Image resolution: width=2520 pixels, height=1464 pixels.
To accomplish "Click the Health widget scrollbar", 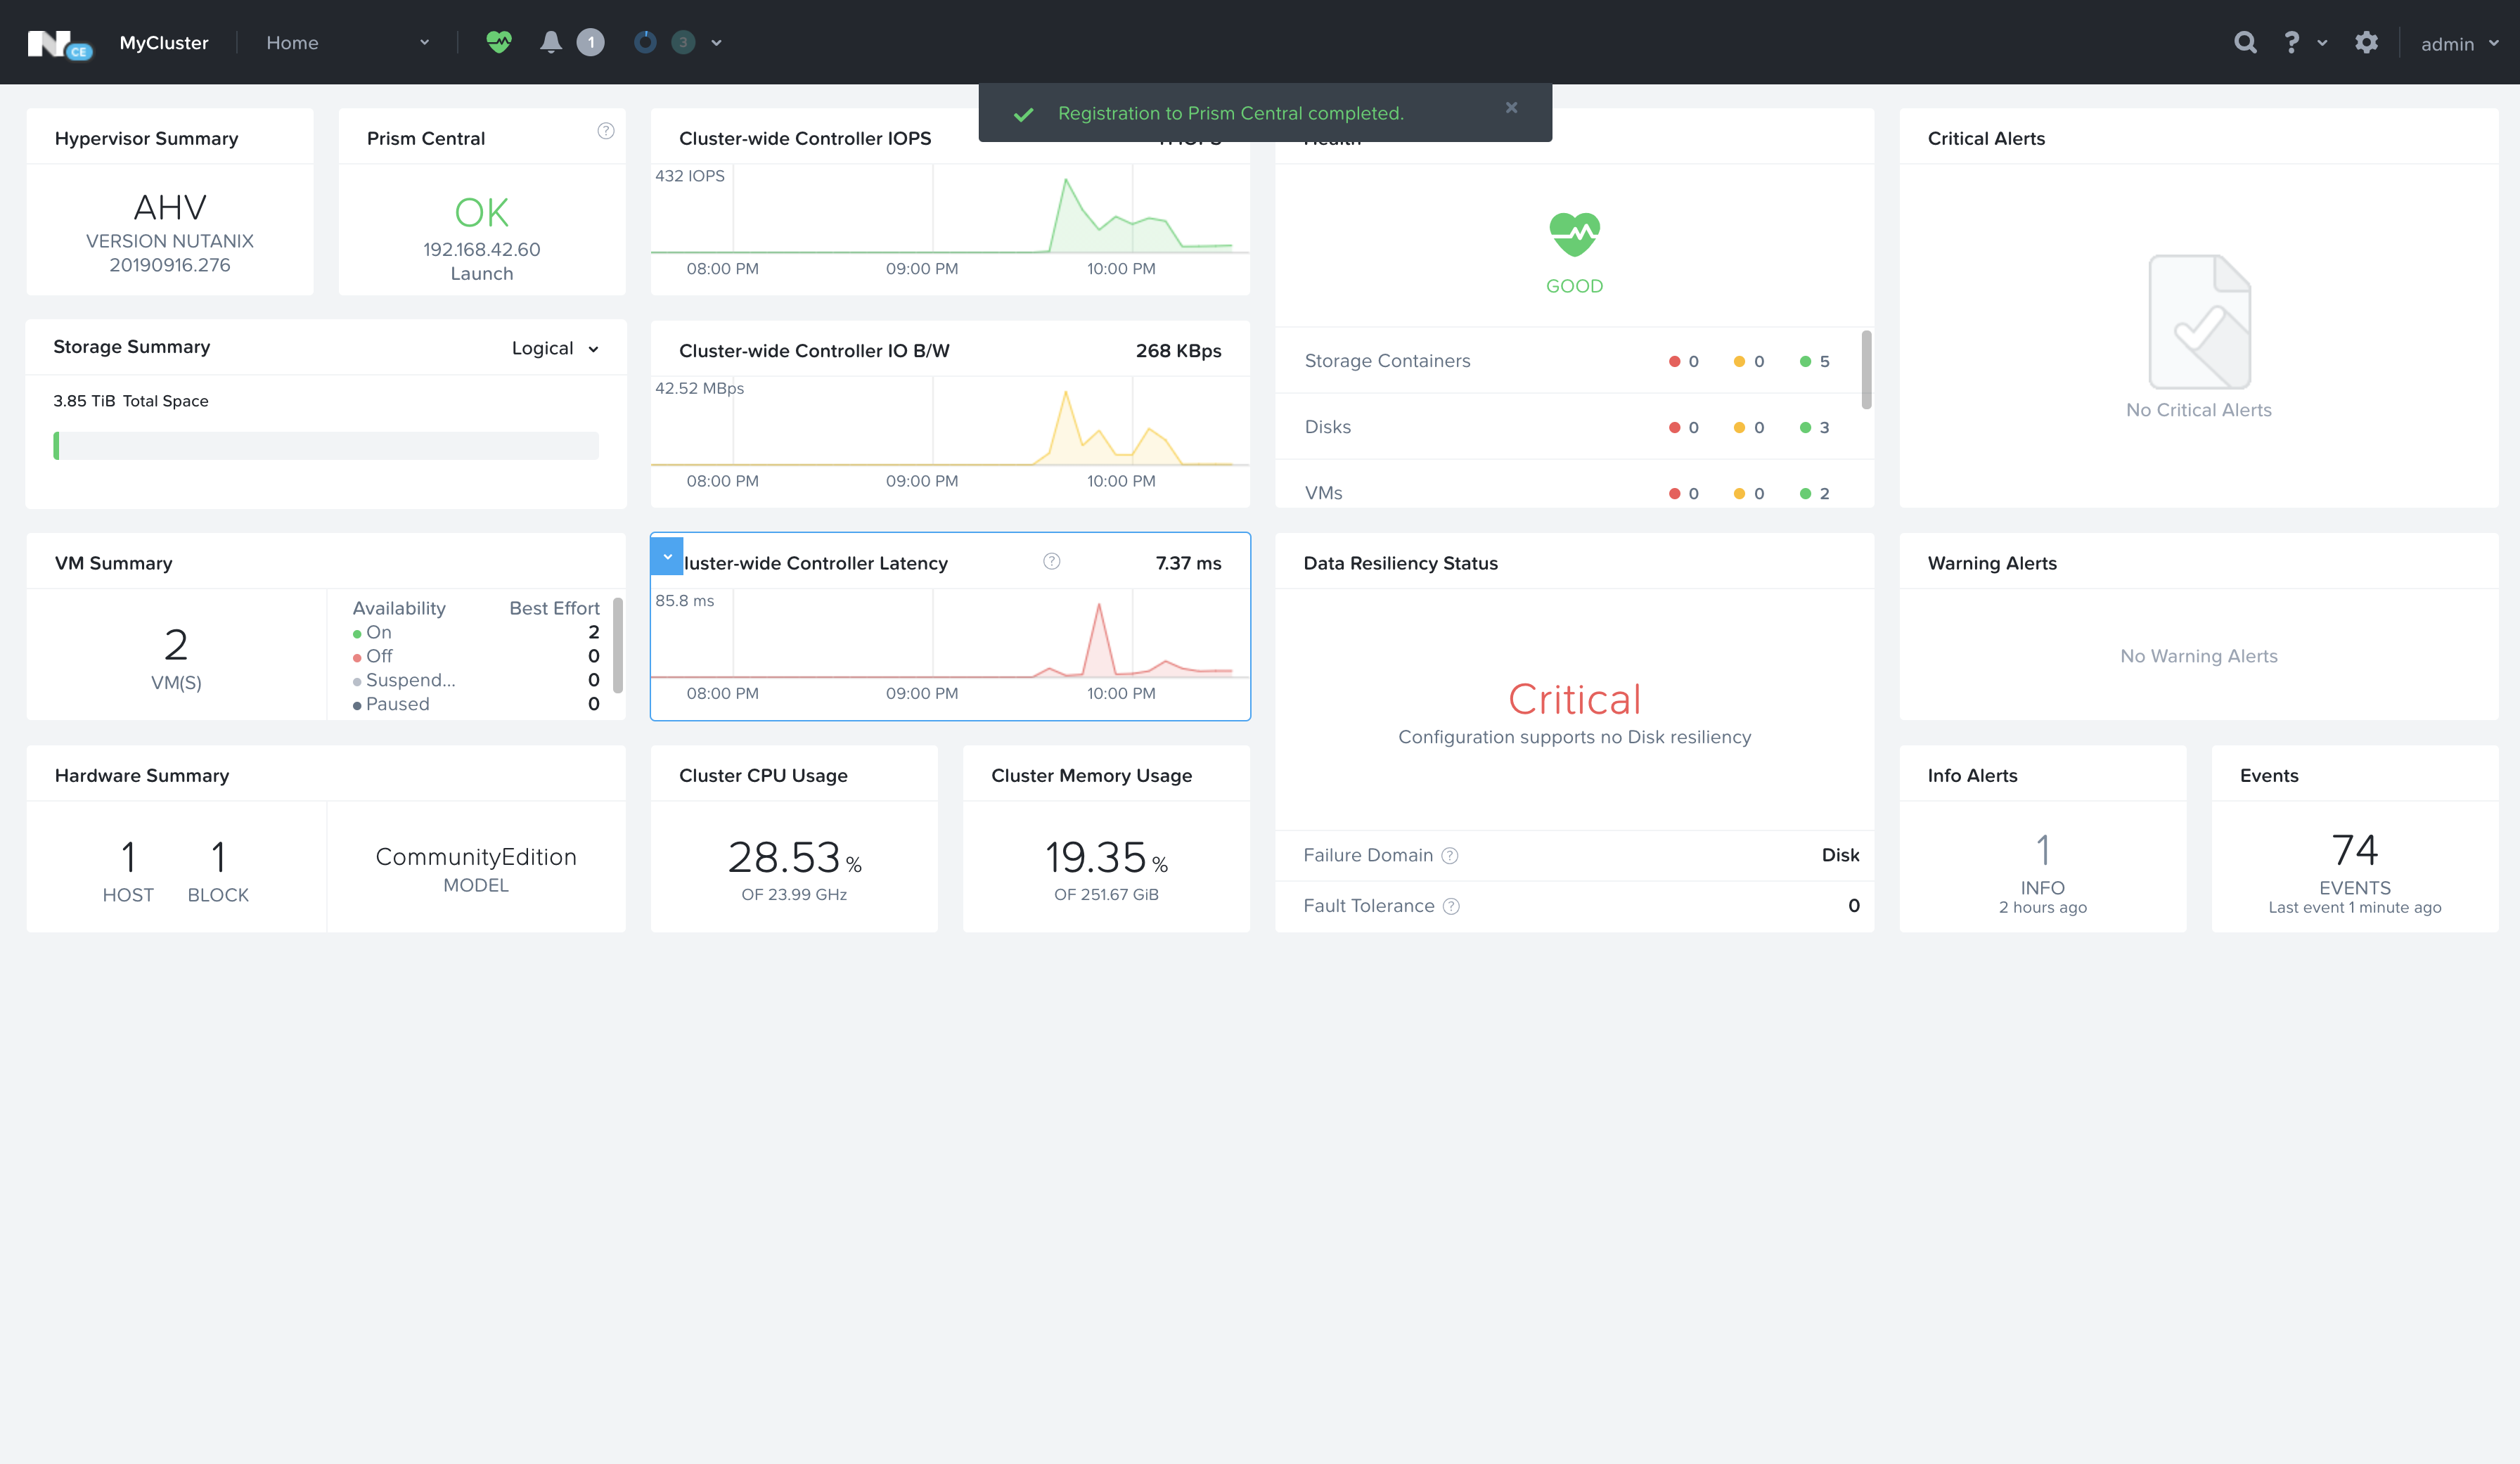I will click(1866, 370).
